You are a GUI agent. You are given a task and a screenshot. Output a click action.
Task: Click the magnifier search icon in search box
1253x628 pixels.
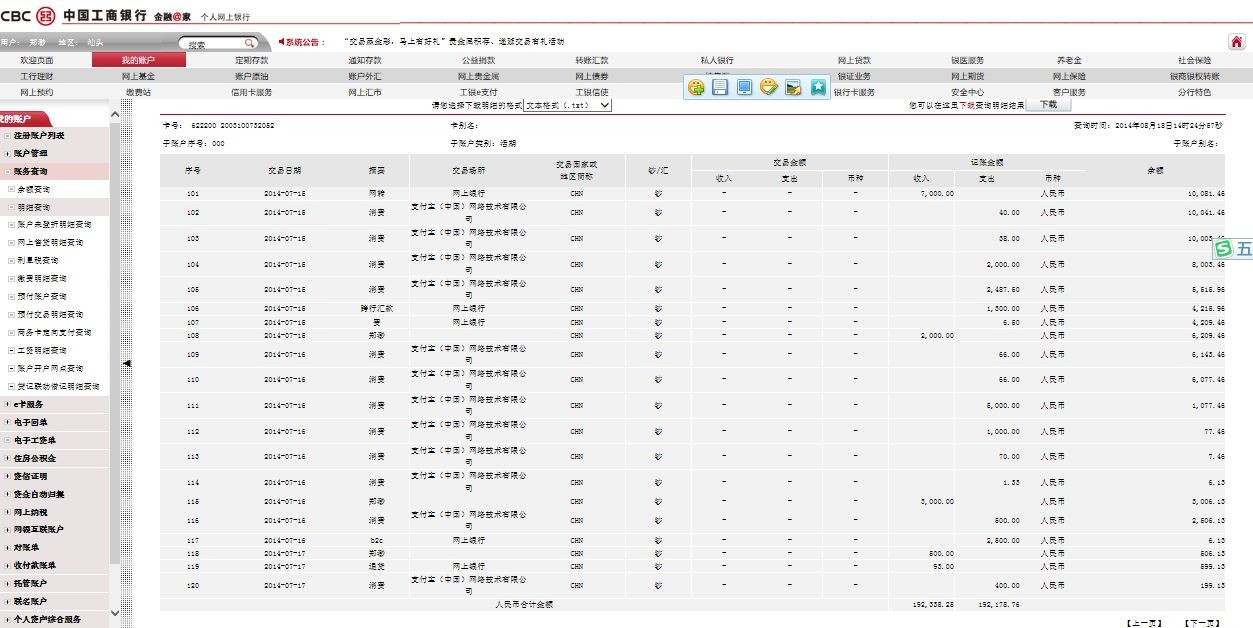click(x=249, y=44)
